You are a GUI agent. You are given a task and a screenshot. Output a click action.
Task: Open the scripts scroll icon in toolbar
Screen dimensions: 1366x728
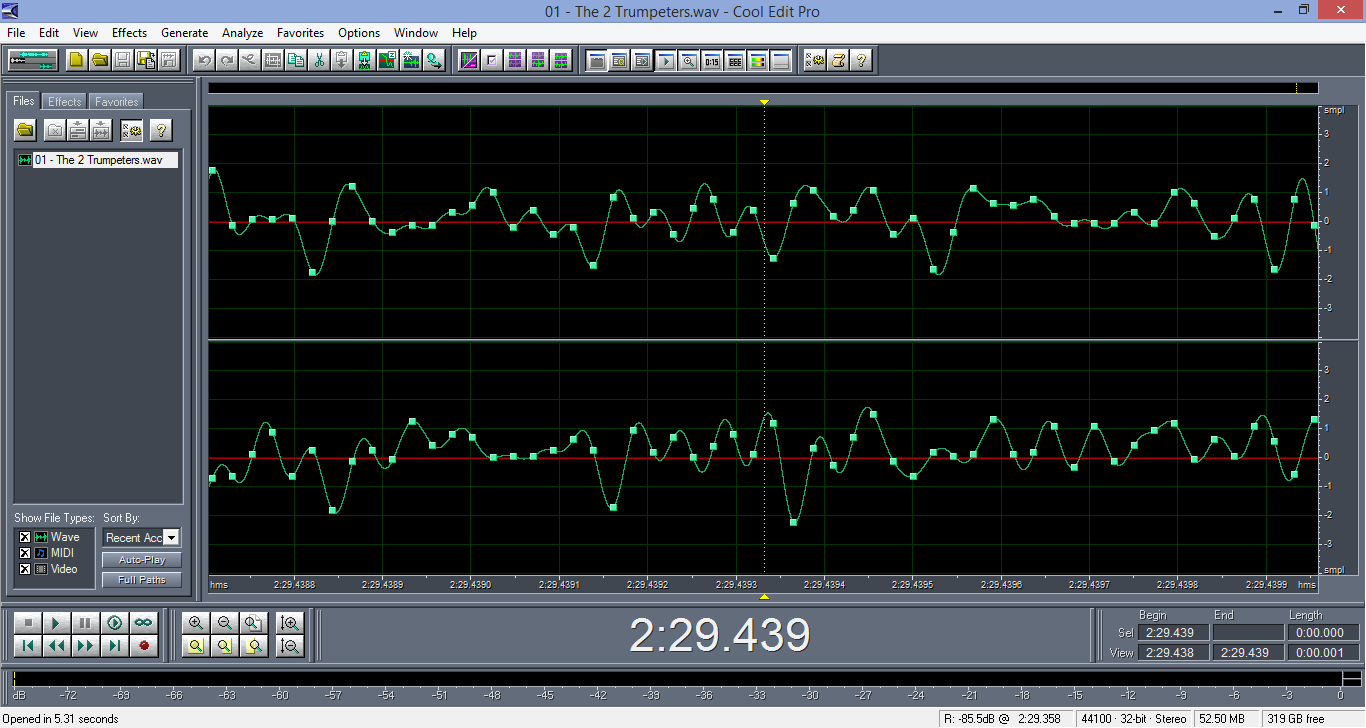838,60
